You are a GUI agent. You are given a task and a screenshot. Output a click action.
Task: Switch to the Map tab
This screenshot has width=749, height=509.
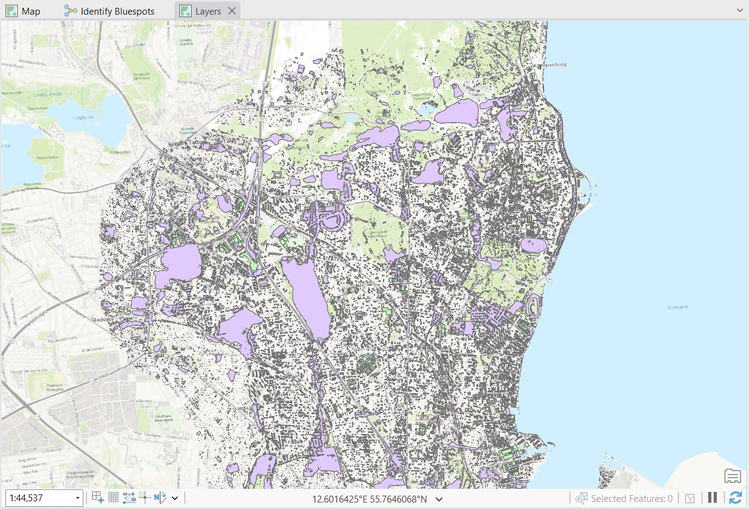tap(23, 11)
